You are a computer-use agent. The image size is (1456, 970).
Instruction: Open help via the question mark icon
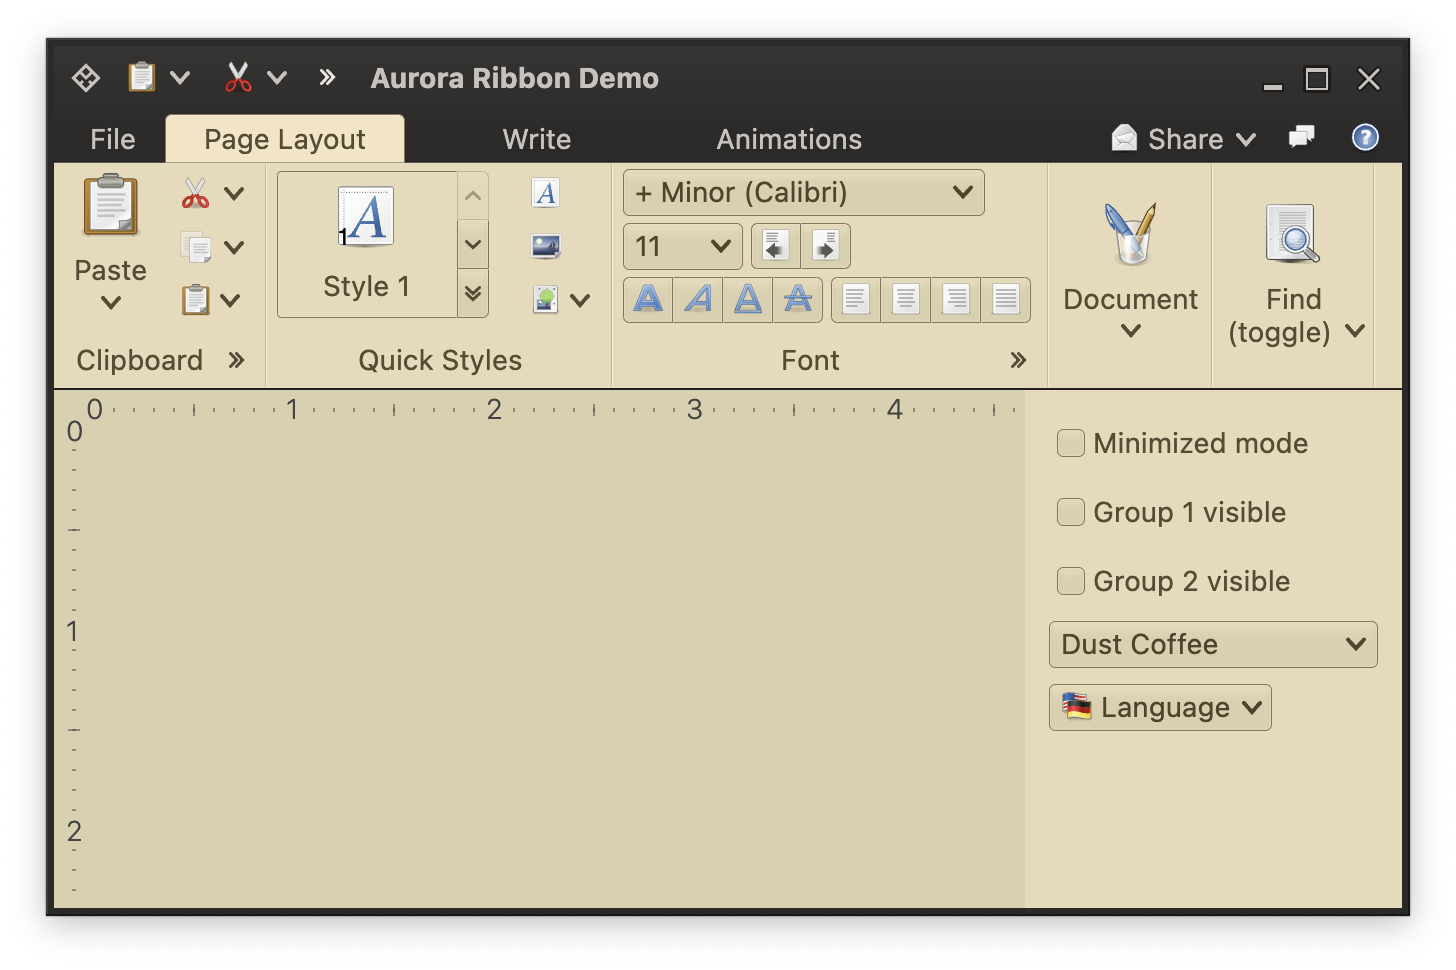(1365, 137)
